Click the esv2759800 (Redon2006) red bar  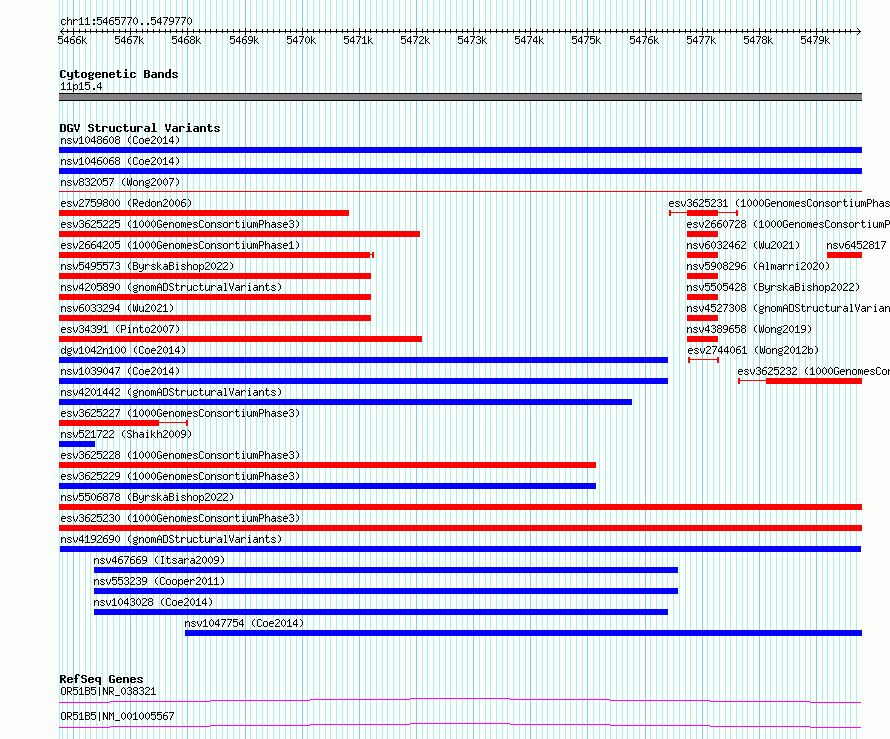coord(204,213)
